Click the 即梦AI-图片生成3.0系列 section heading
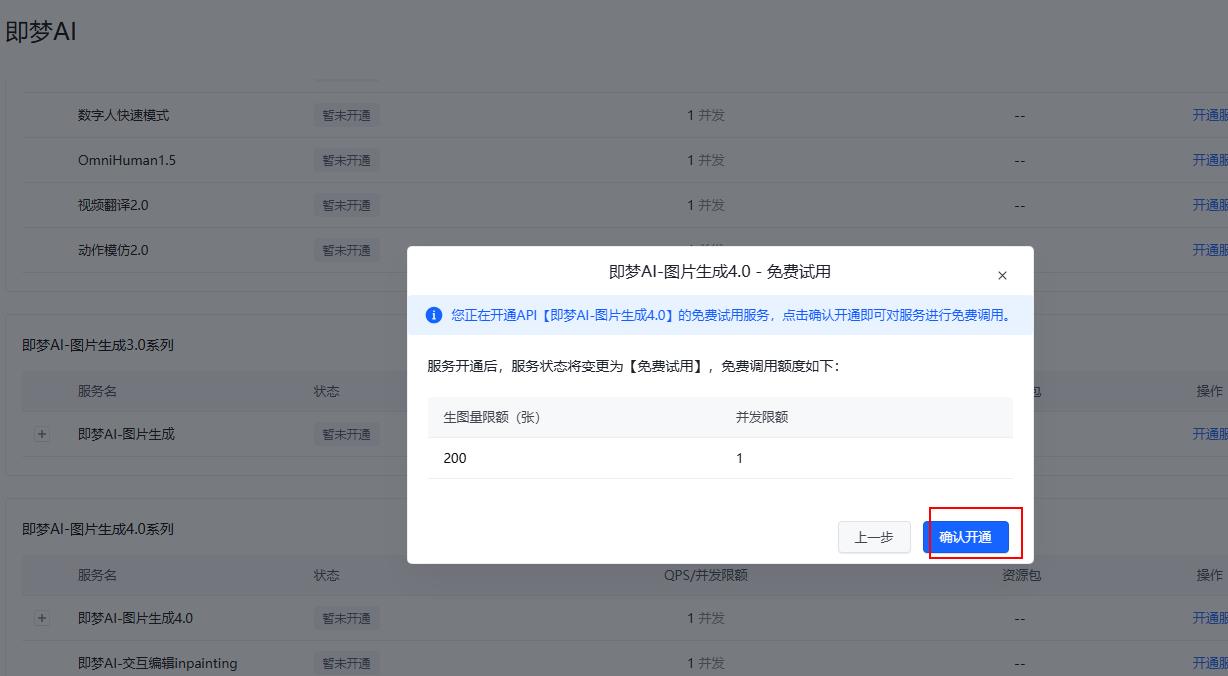This screenshot has width=1228, height=676. (98, 345)
